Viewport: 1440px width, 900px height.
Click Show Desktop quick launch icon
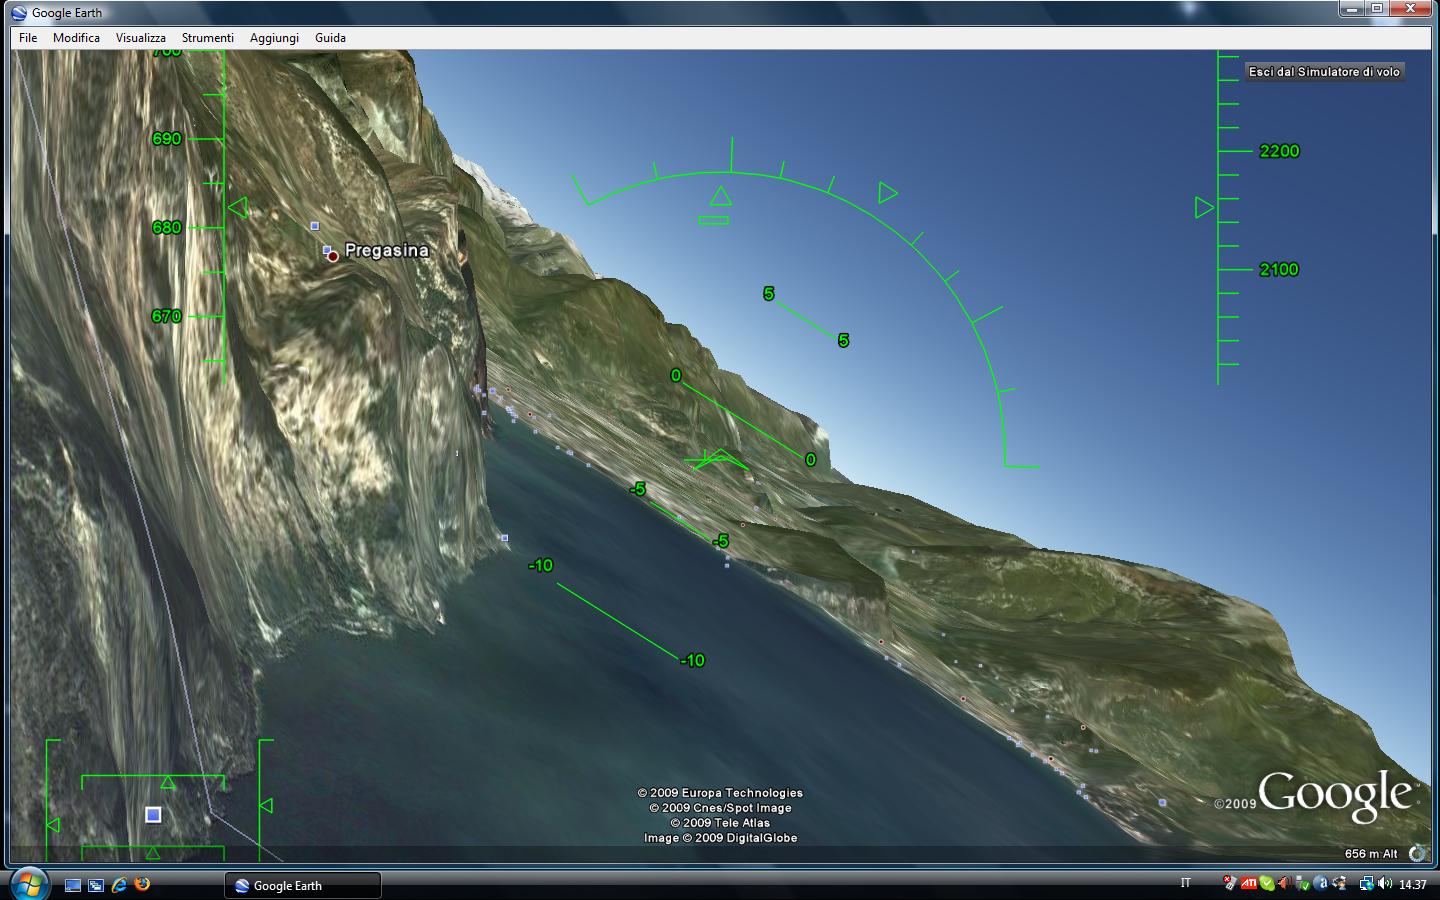[x=73, y=885]
